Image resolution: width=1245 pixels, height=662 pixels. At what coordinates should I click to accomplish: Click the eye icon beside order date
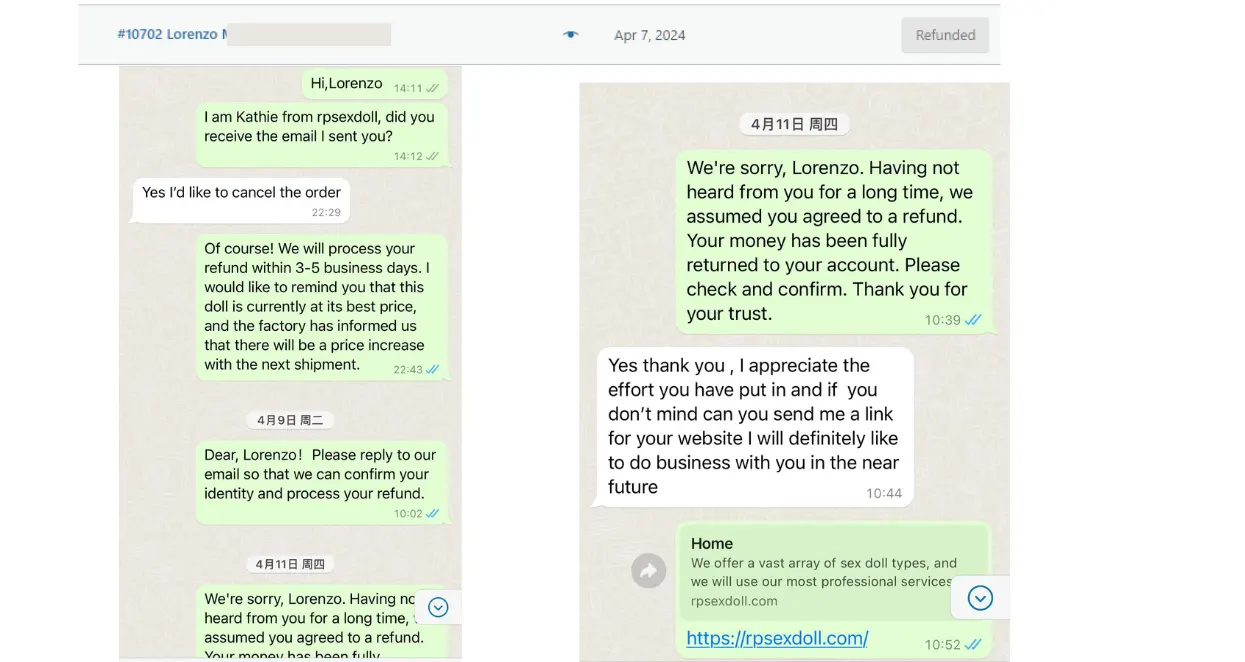[570, 35]
